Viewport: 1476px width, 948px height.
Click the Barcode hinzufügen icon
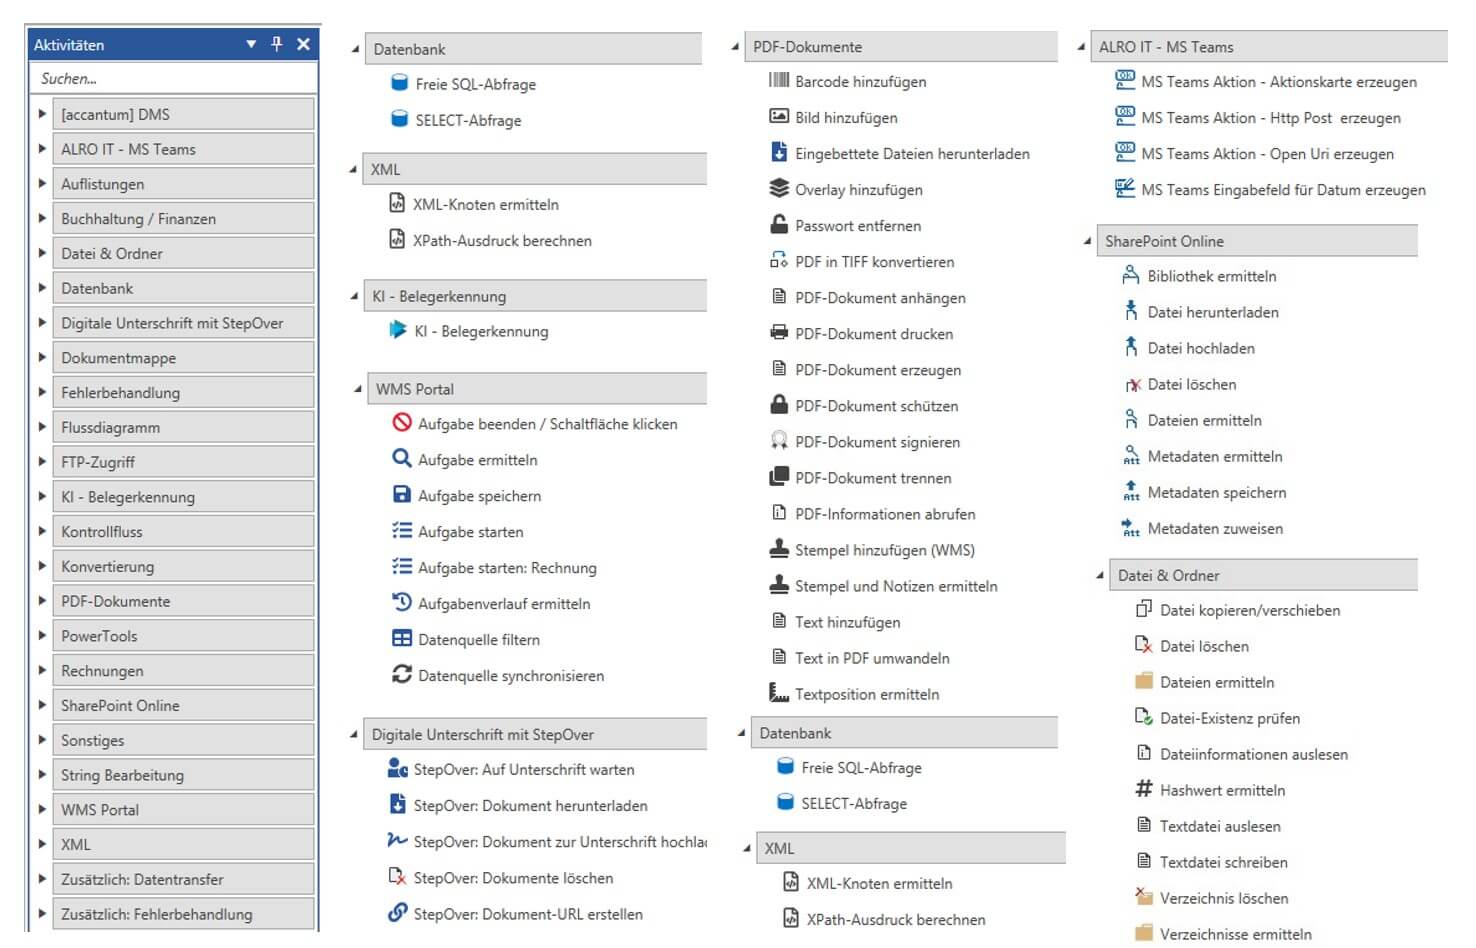coord(779,81)
